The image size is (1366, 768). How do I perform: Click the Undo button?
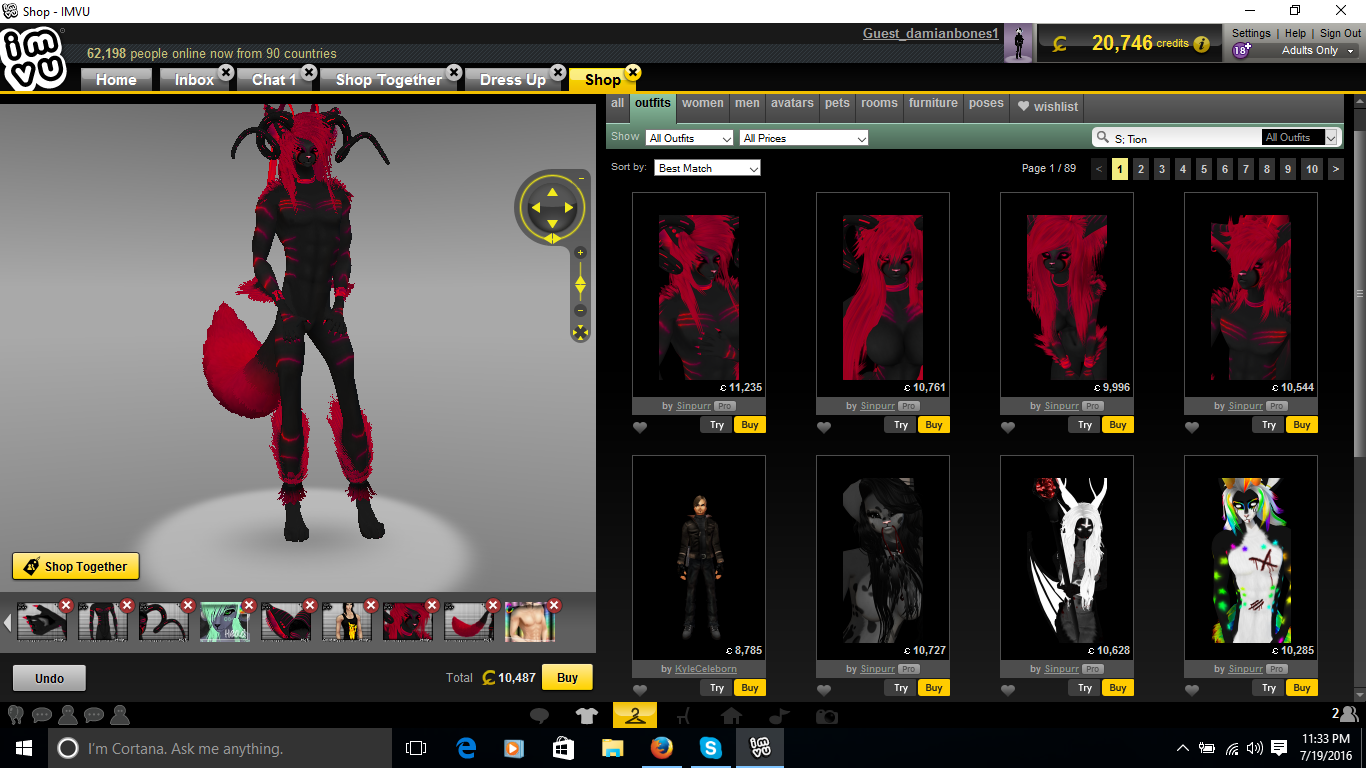point(49,678)
